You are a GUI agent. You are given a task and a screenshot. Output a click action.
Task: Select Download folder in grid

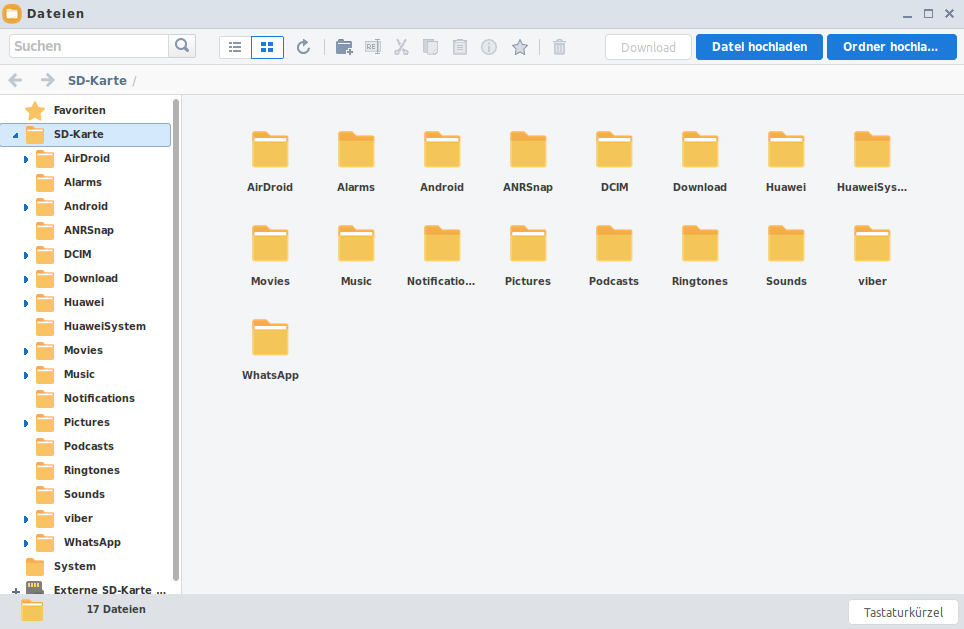700,161
